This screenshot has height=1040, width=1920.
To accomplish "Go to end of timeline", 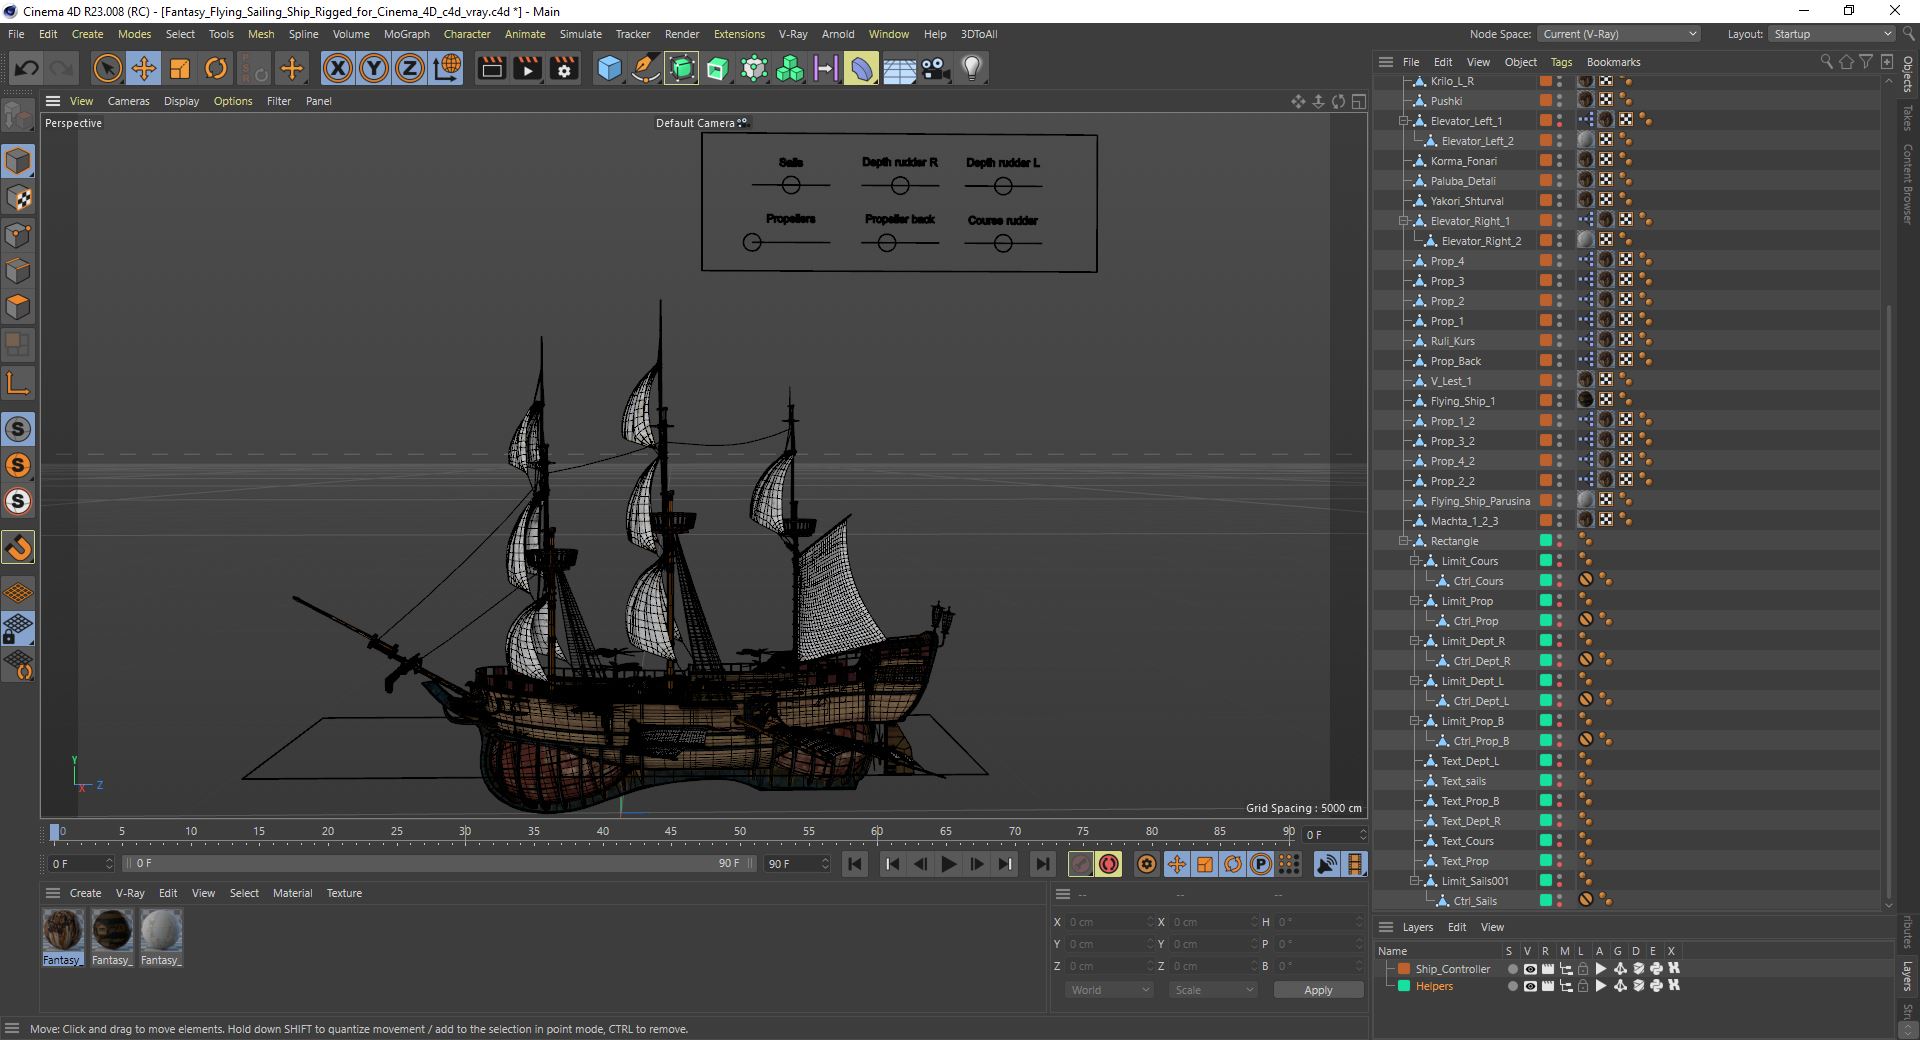I will point(1042,864).
